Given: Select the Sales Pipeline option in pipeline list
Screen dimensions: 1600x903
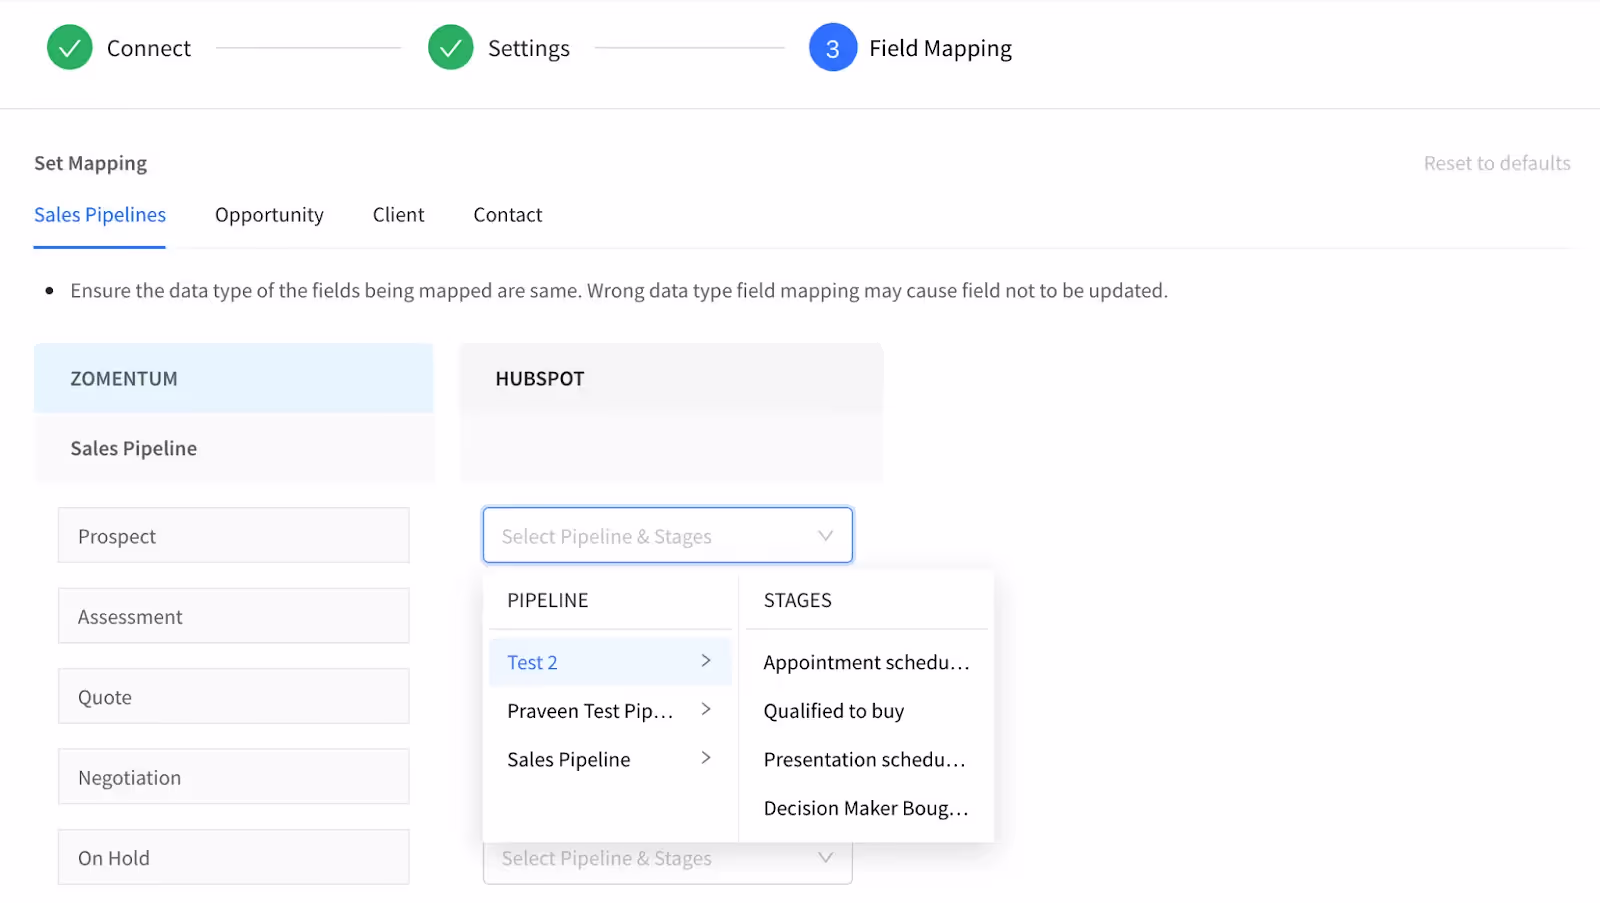Looking at the screenshot, I should coord(610,760).
